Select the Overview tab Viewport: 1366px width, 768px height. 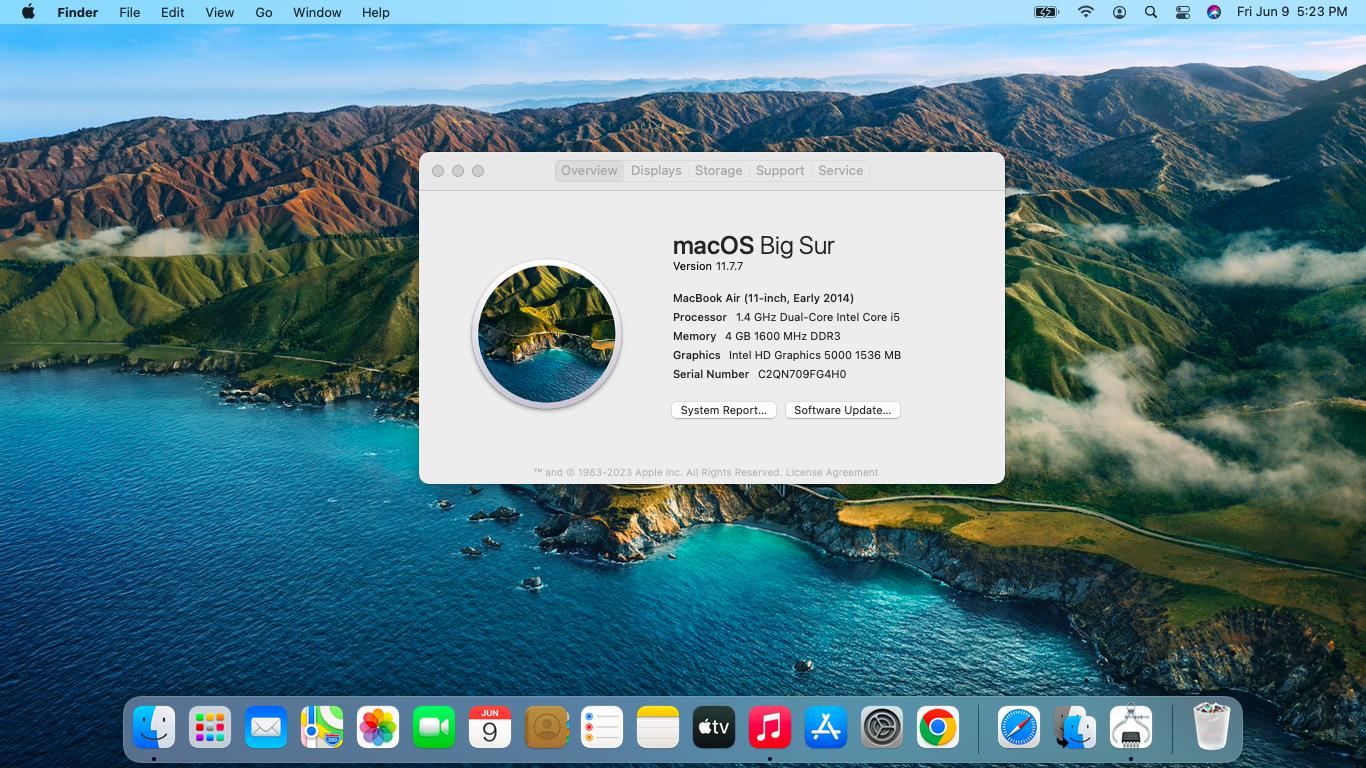tap(589, 171)
